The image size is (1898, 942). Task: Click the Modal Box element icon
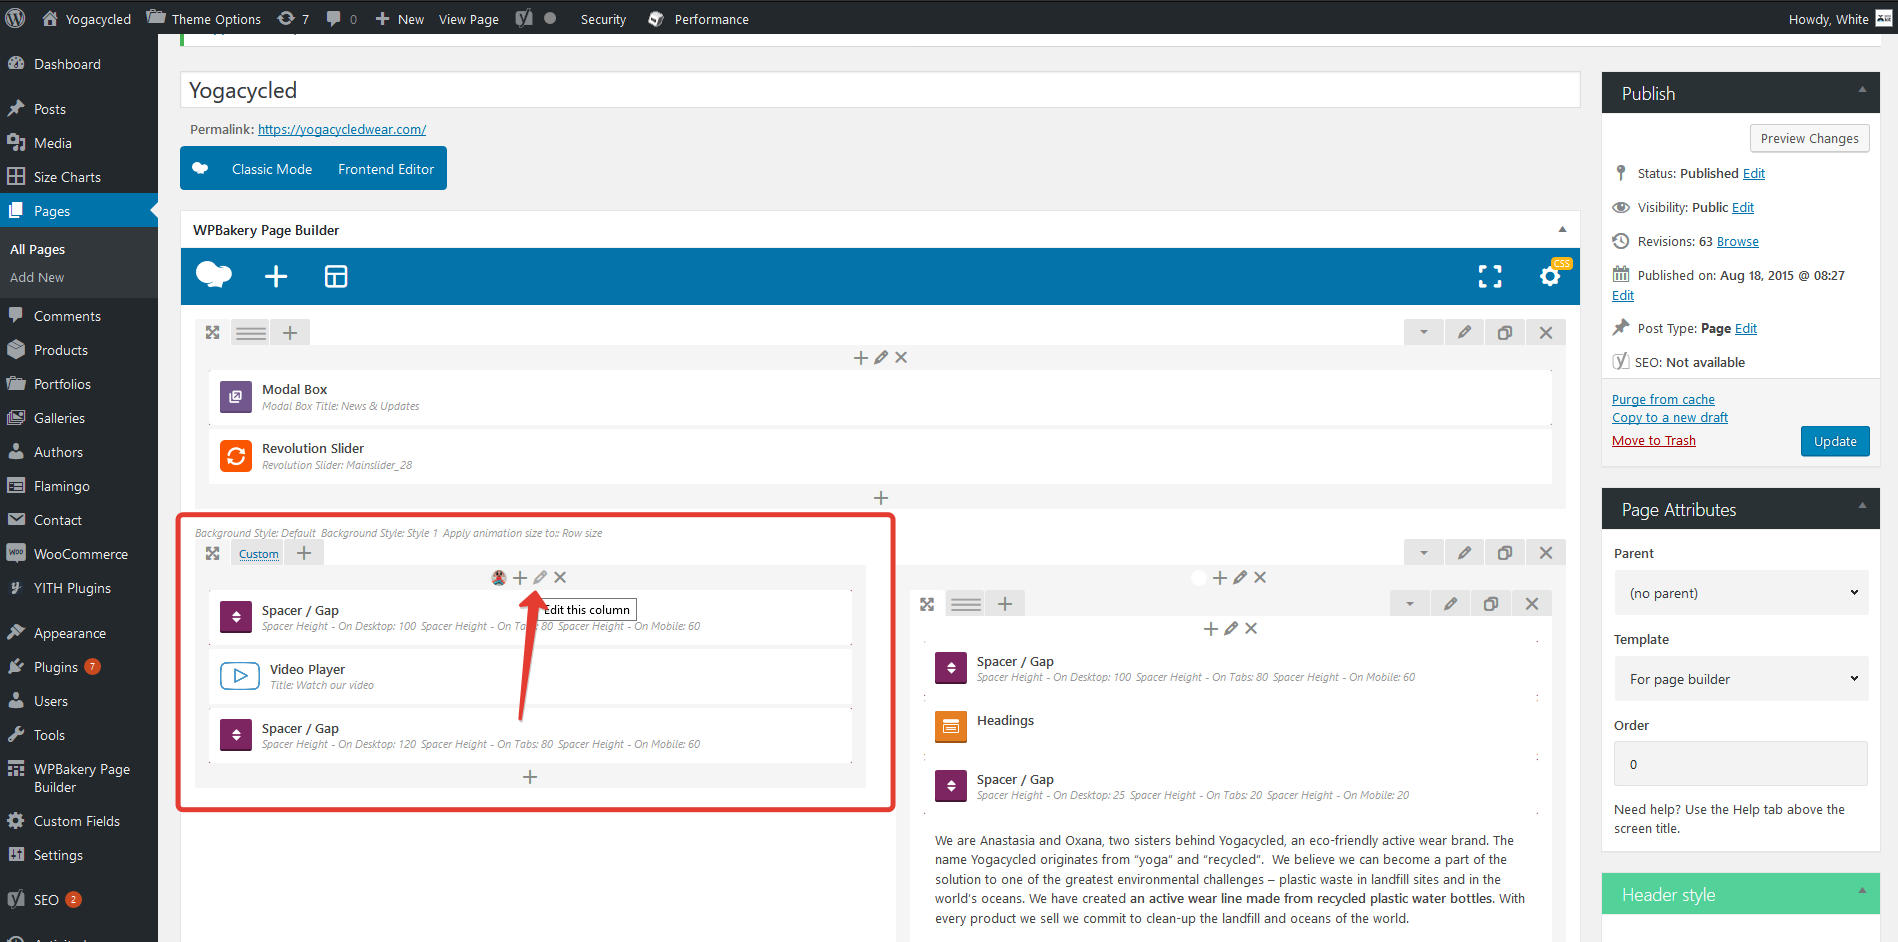pyautogui.click(x=236, y=397)
